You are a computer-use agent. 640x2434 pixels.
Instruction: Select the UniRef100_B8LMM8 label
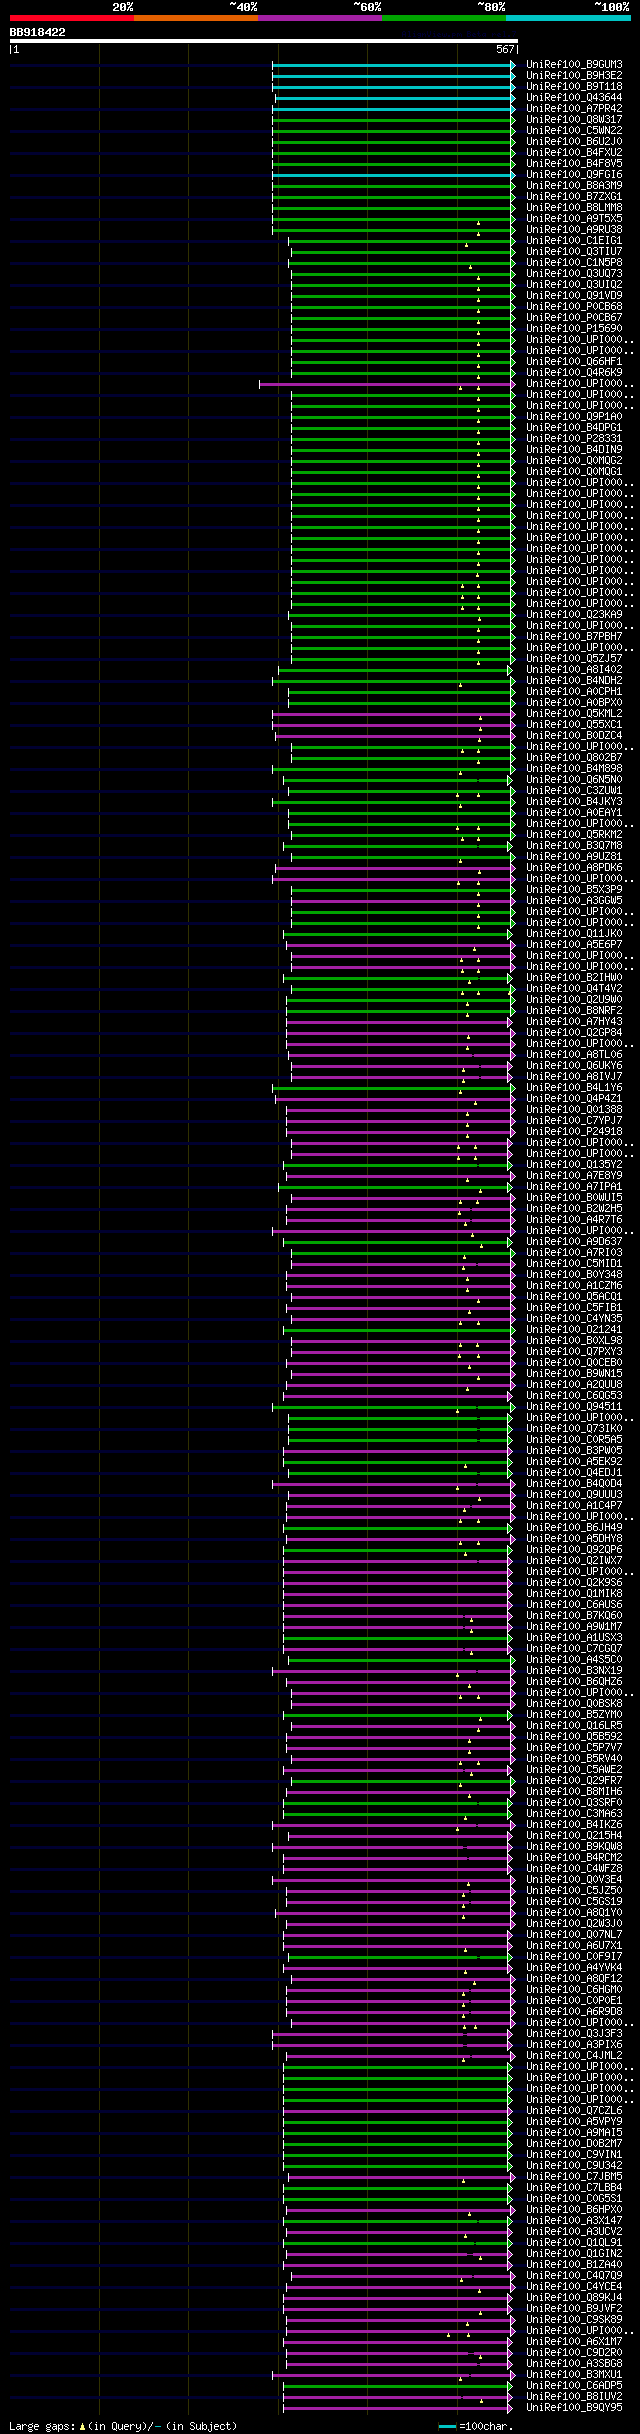point(574,208)
